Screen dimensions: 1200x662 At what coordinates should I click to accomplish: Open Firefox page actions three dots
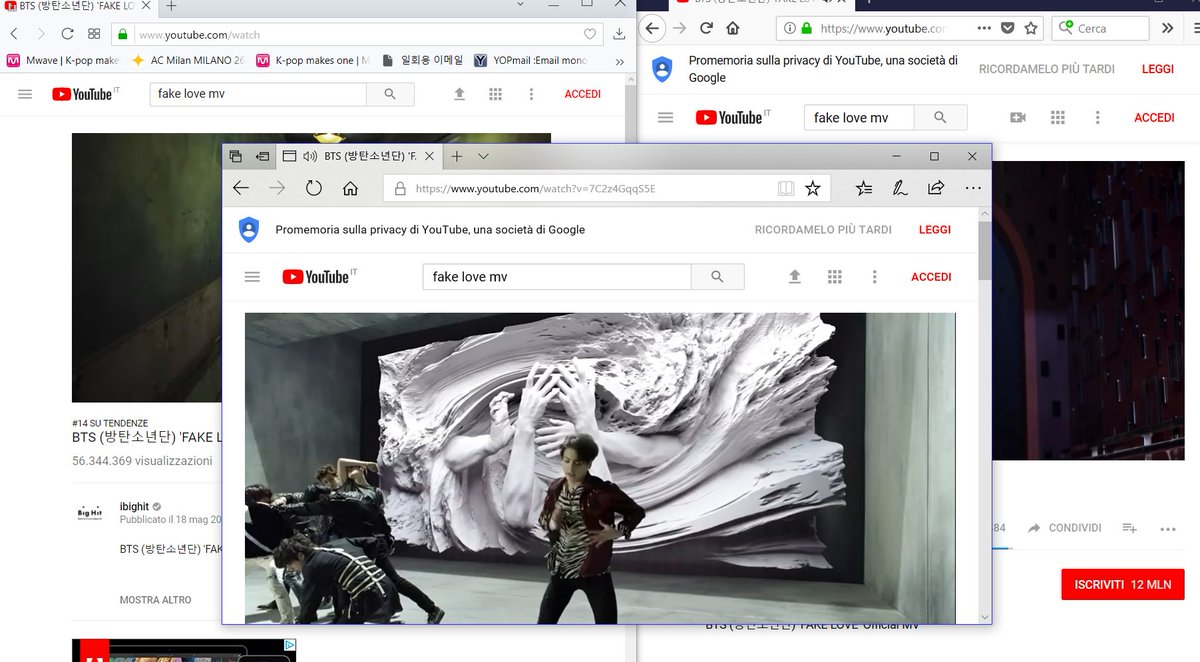pyautogui.click(x=984, y=28)
